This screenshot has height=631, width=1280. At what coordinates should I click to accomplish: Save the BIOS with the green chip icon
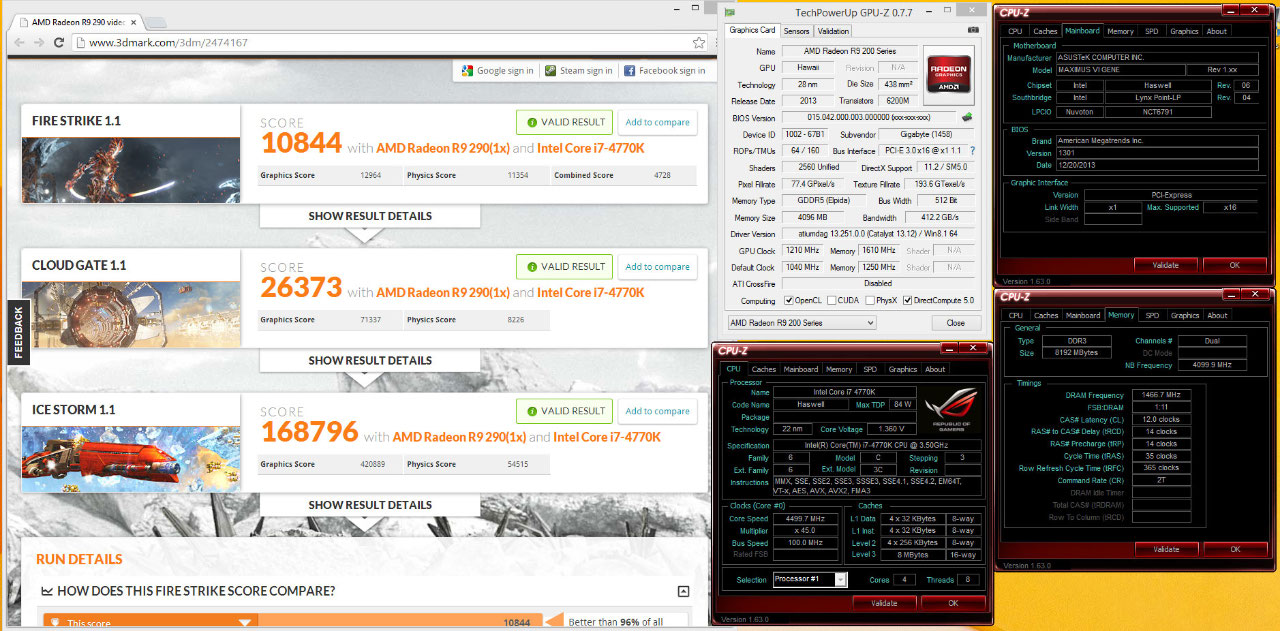point(968,118)
